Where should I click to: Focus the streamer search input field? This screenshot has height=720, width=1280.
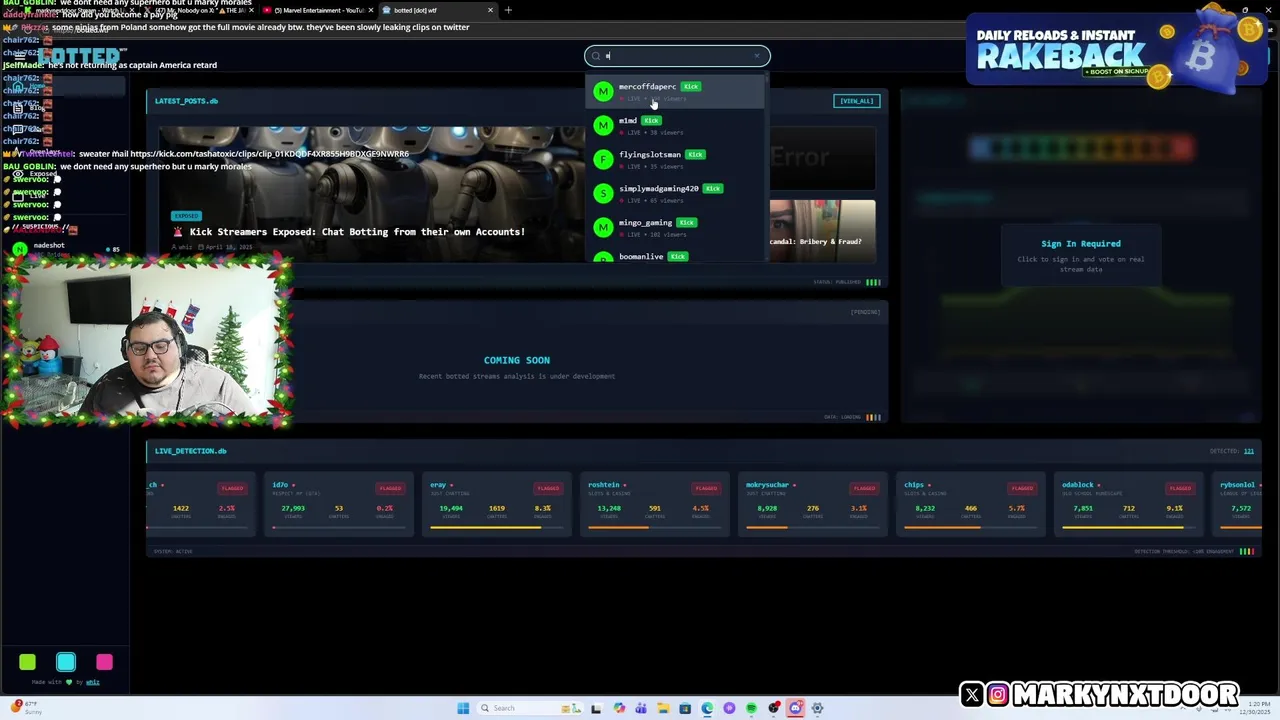click(678, 56)
